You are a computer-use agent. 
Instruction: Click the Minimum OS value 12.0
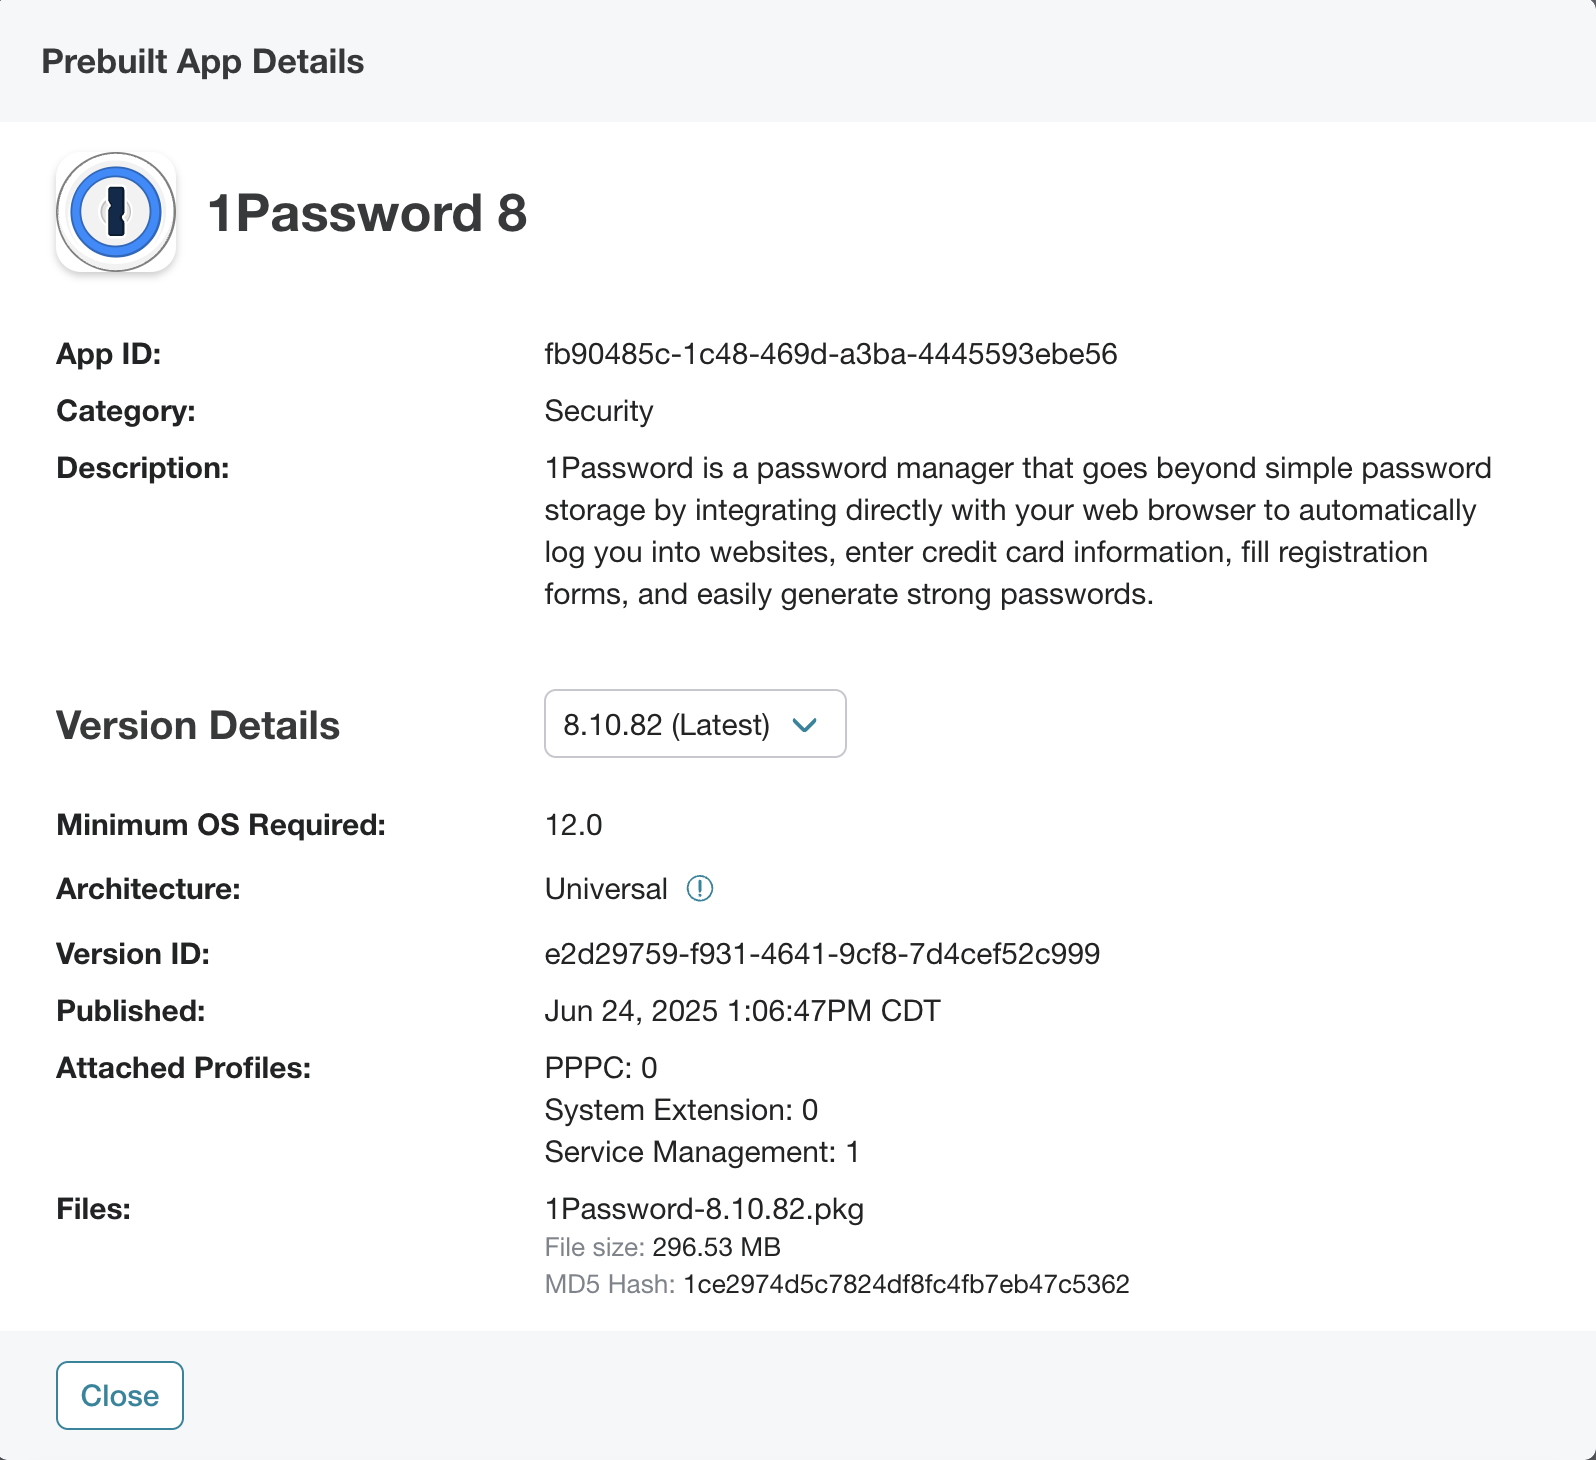pos(574,825)
